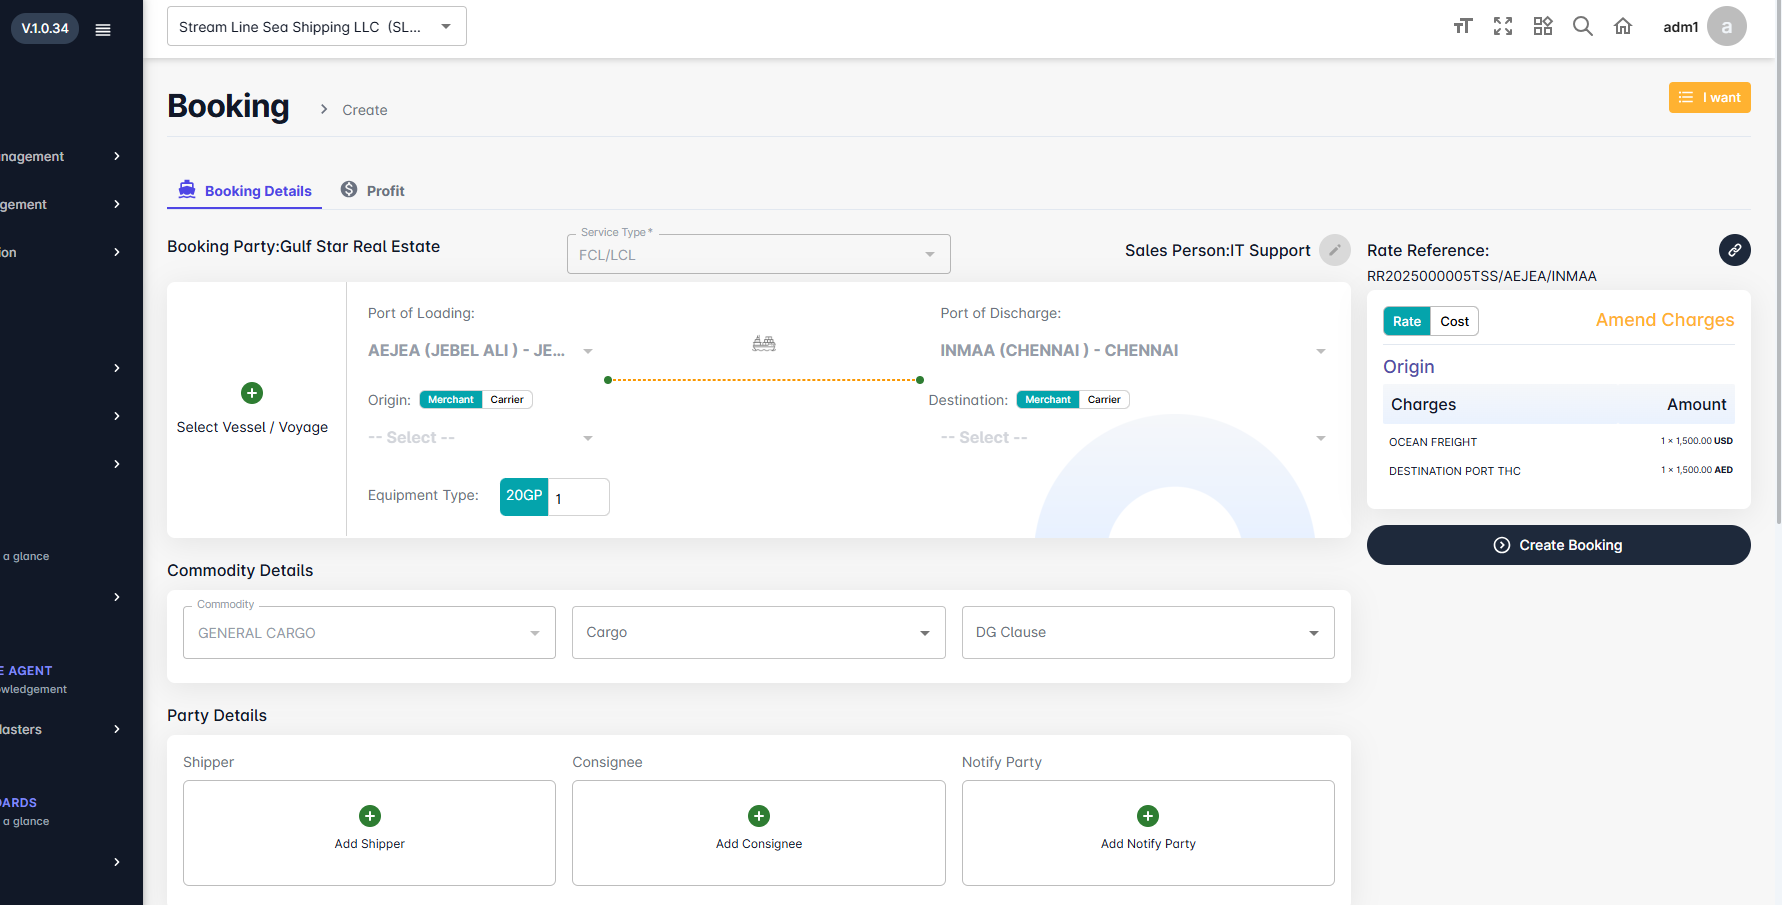Set Destination to Merchant
This screenshot has height=905, width=1782.
[x=1048, y=400]
